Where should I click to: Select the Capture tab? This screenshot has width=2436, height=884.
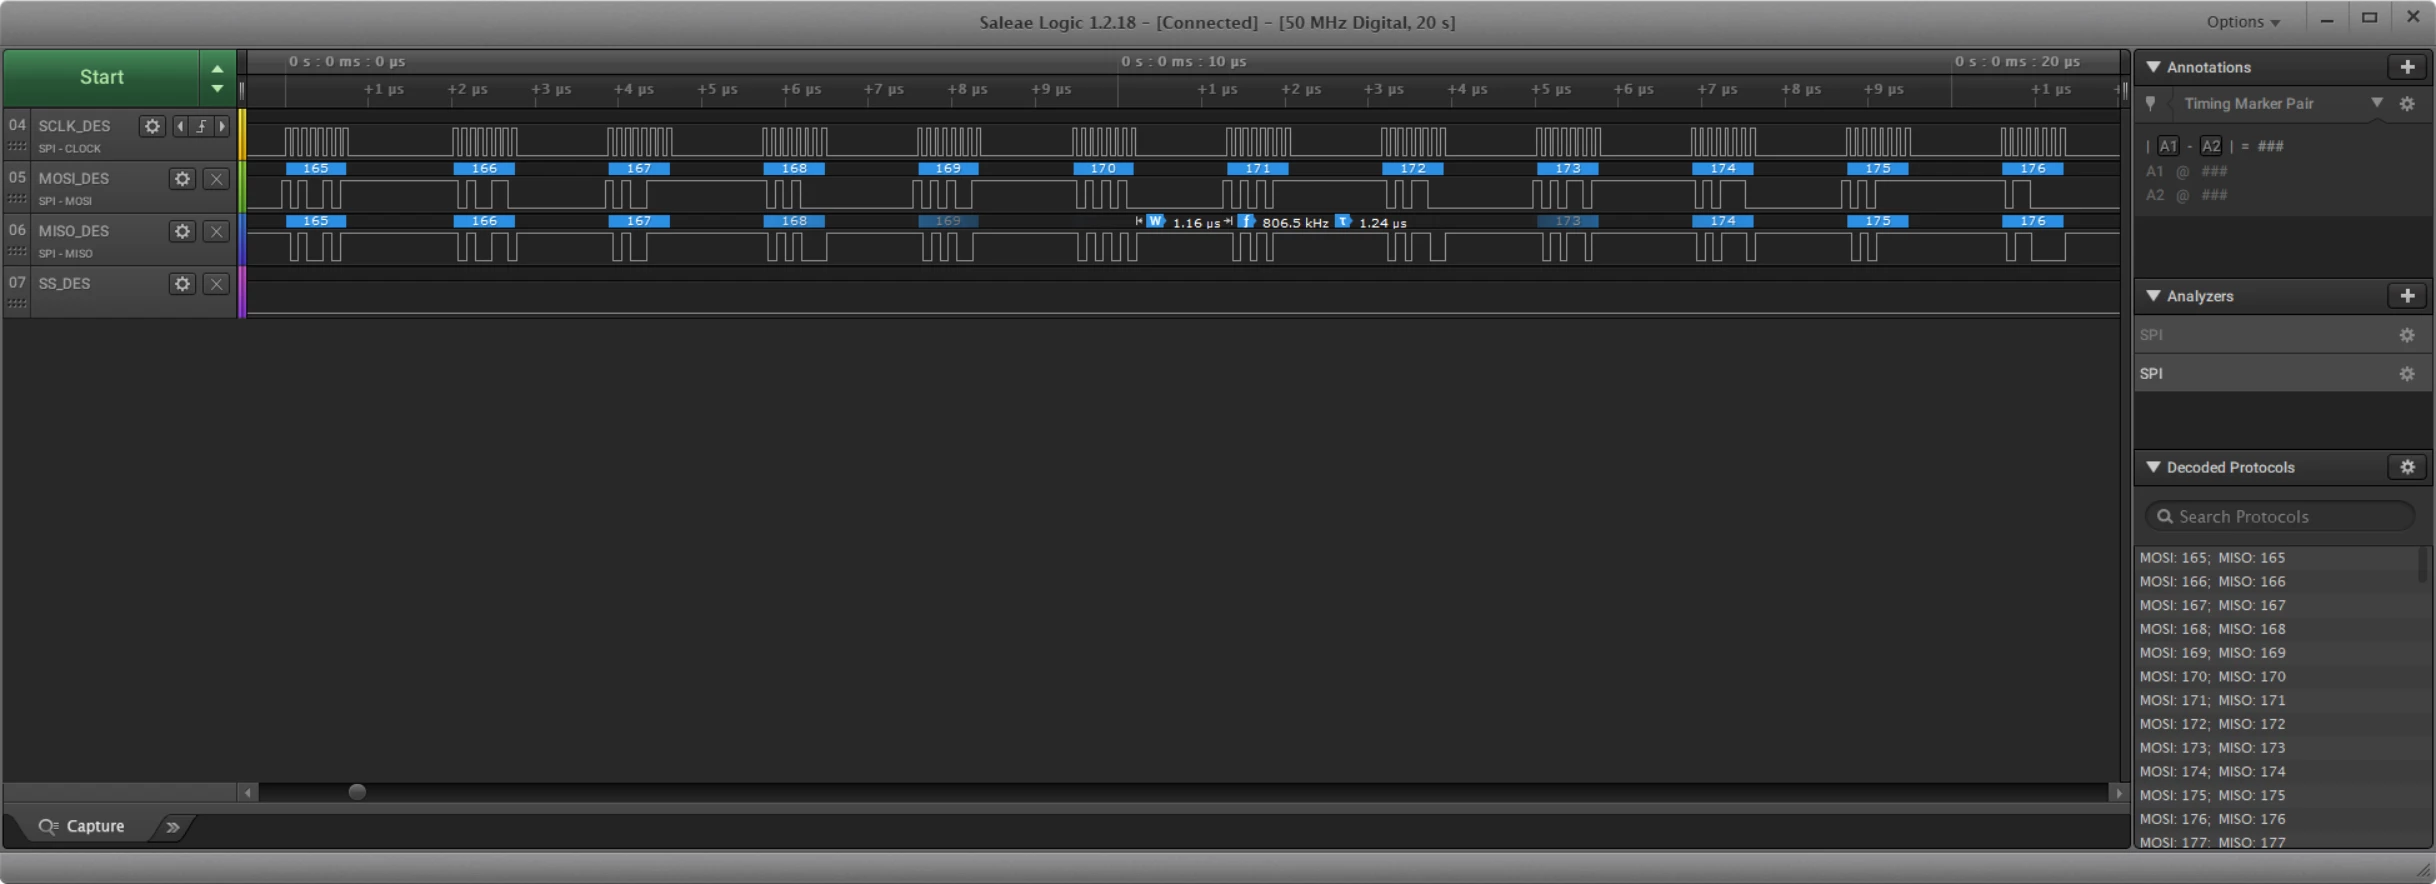[x=82, y=826]
